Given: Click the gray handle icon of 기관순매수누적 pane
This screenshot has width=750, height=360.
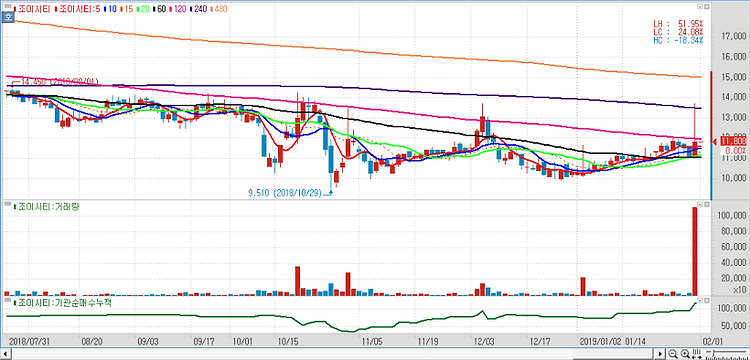Looking at the screenshot, I should pos(7,300).
